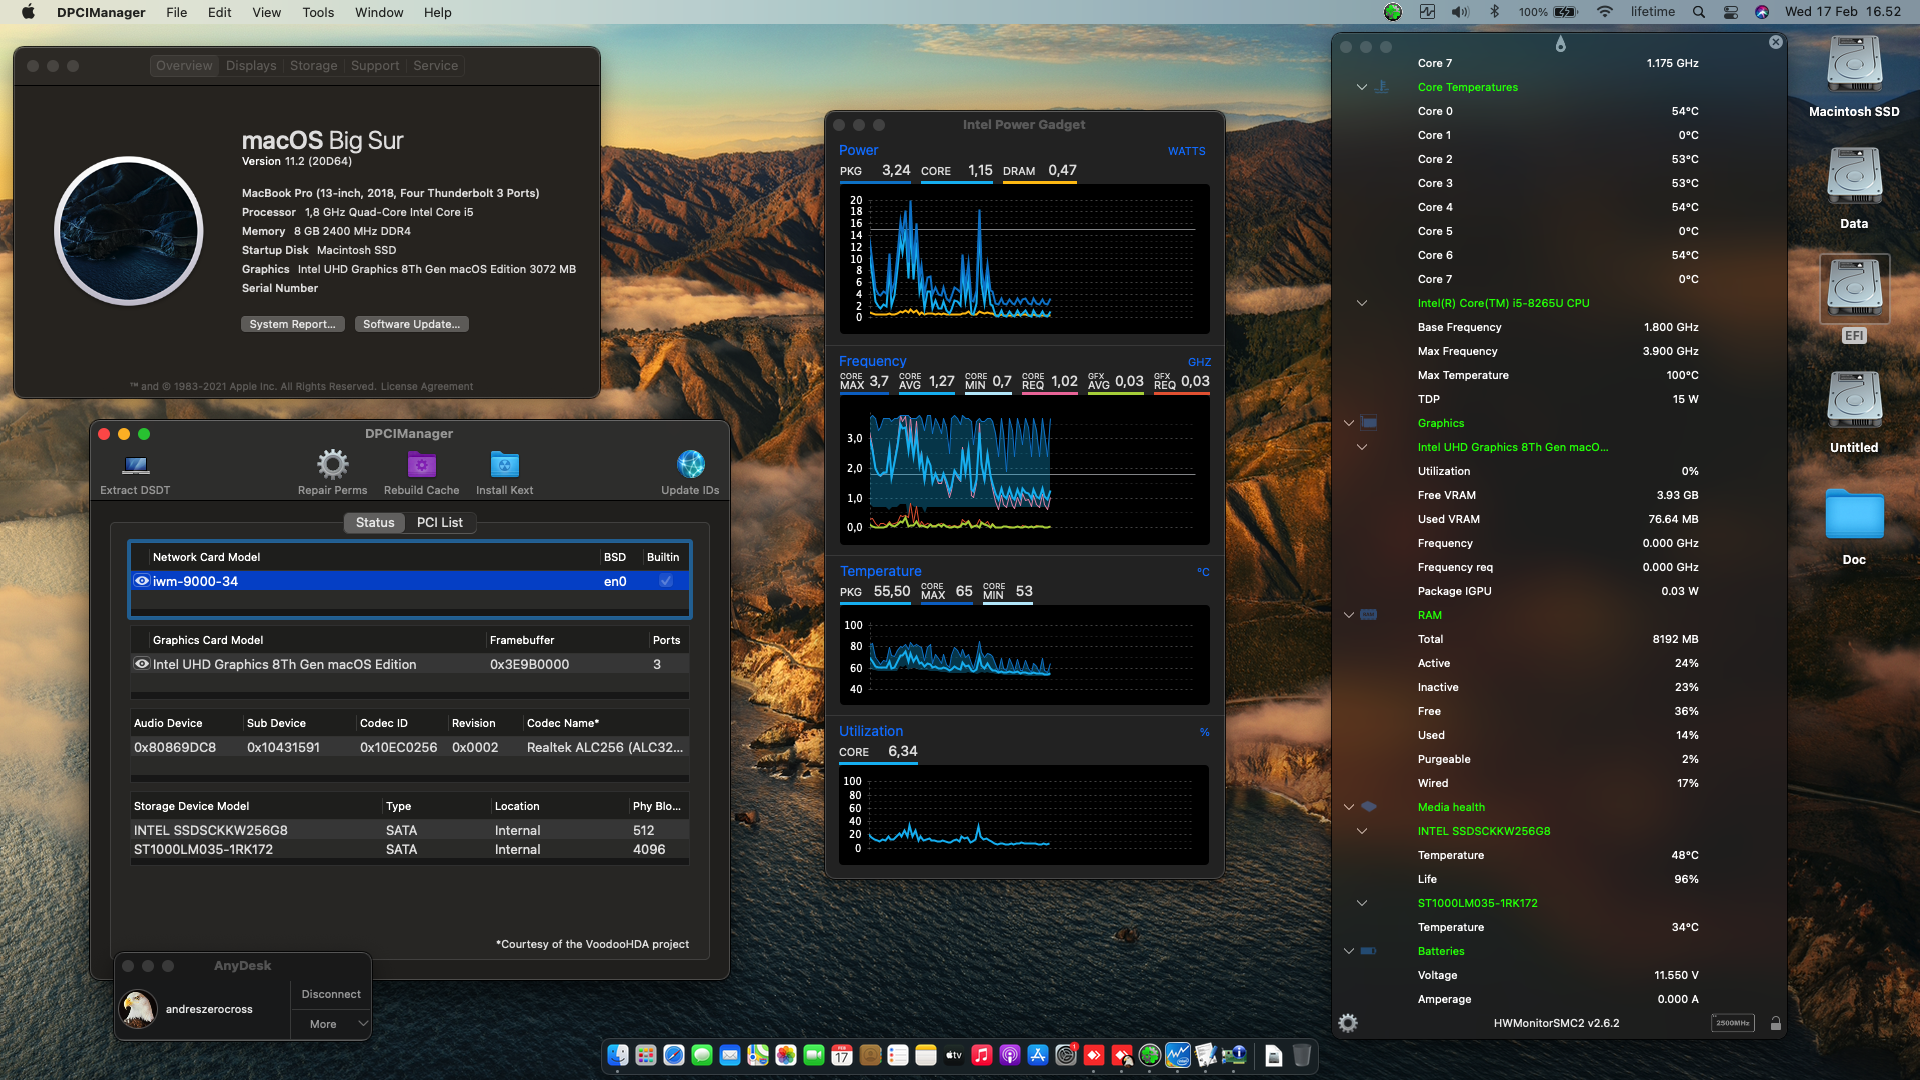The height and width of the screenshot is (1080, 1920).
Task: Collapse the Graphics section chevron
Action: point(1349,423)
